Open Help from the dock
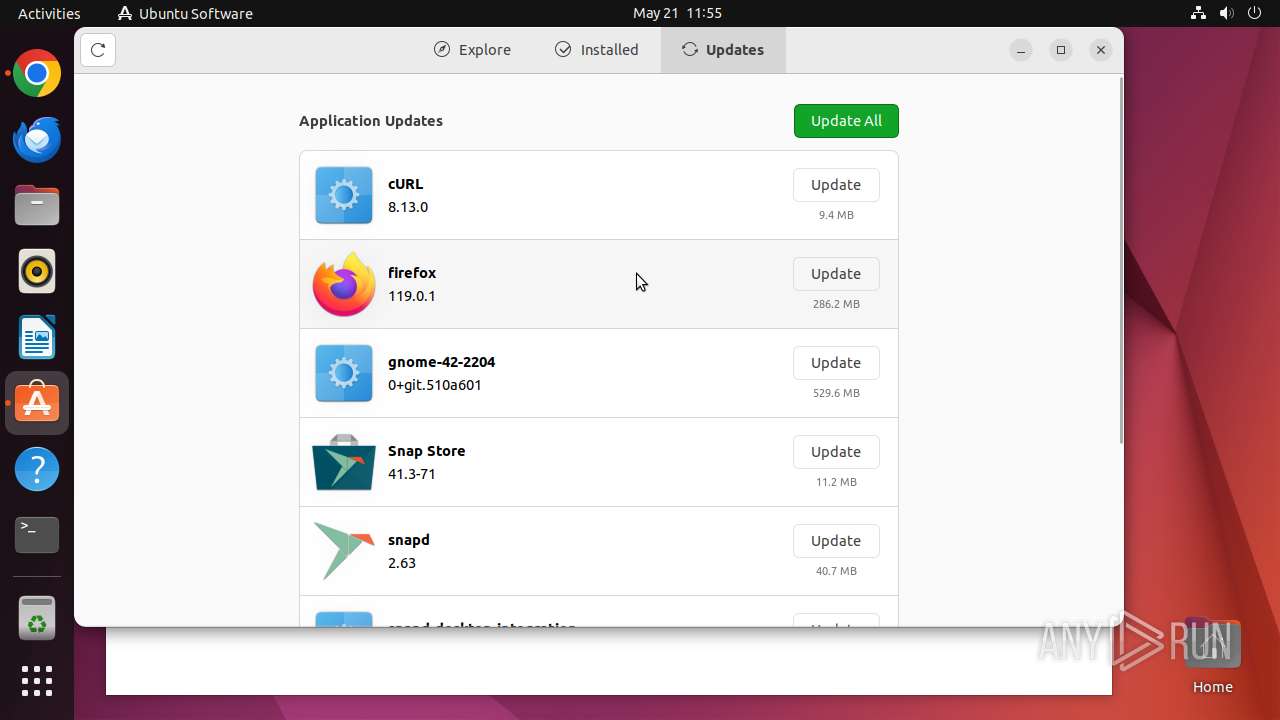 point(37,469)
